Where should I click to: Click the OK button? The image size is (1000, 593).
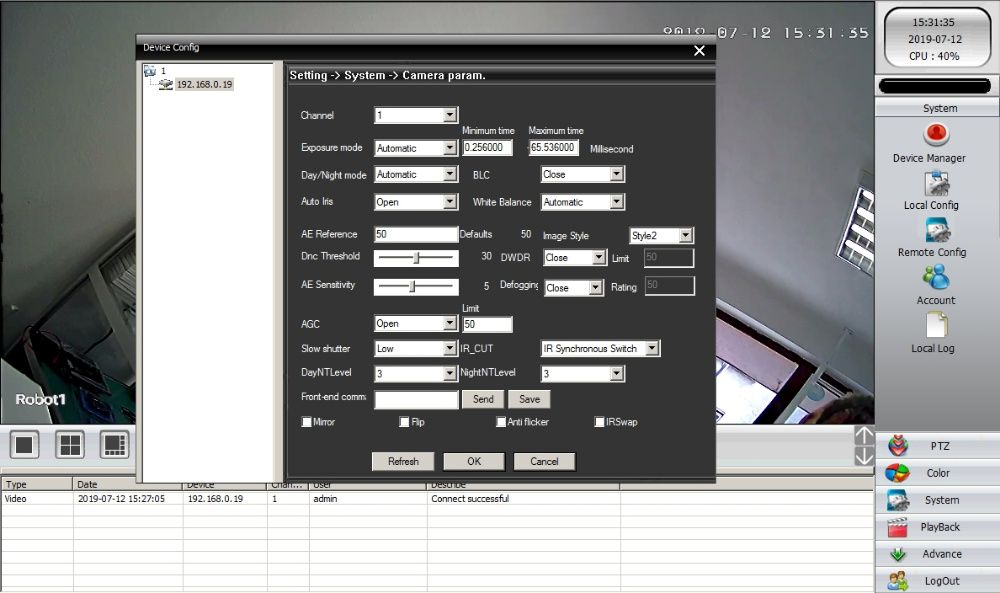(474, 461)
